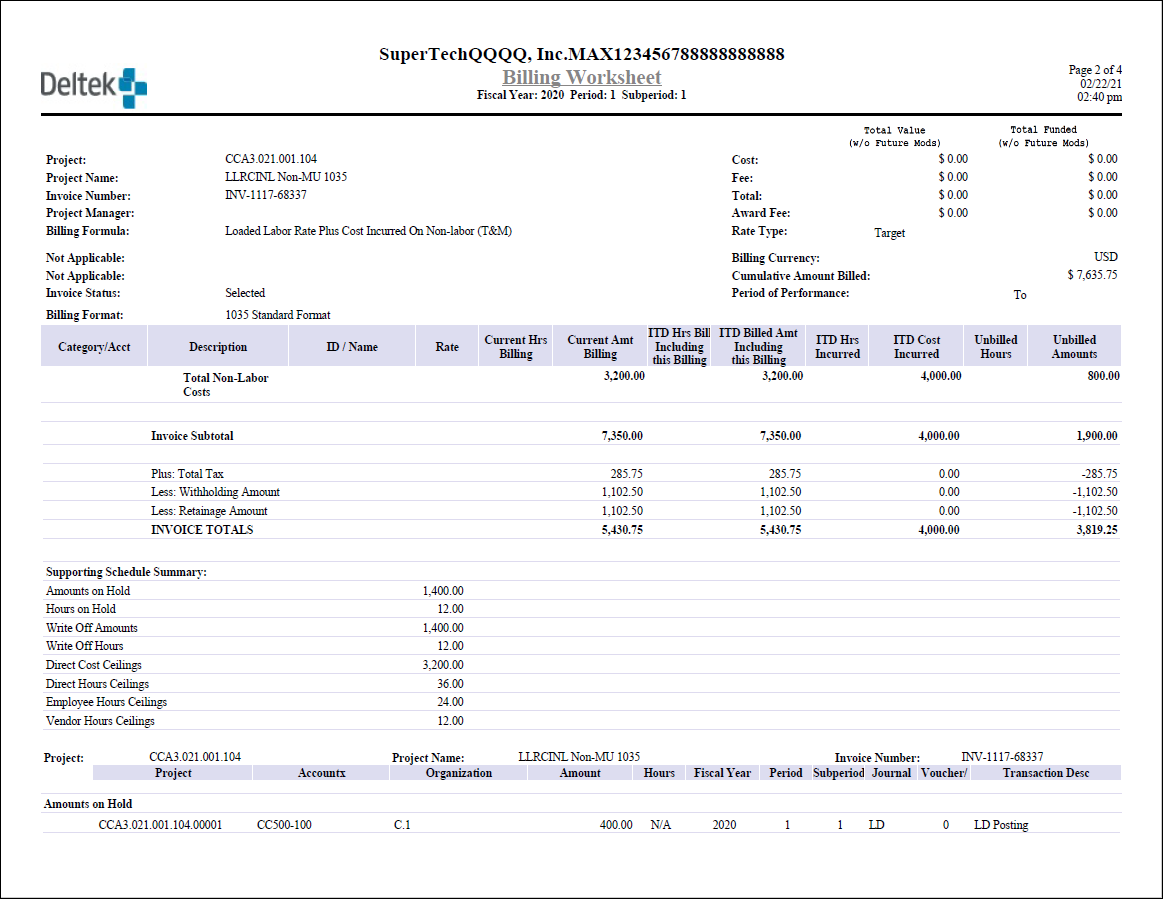
Task: Click the Organization column header
Action: click(x=458, y=773)
